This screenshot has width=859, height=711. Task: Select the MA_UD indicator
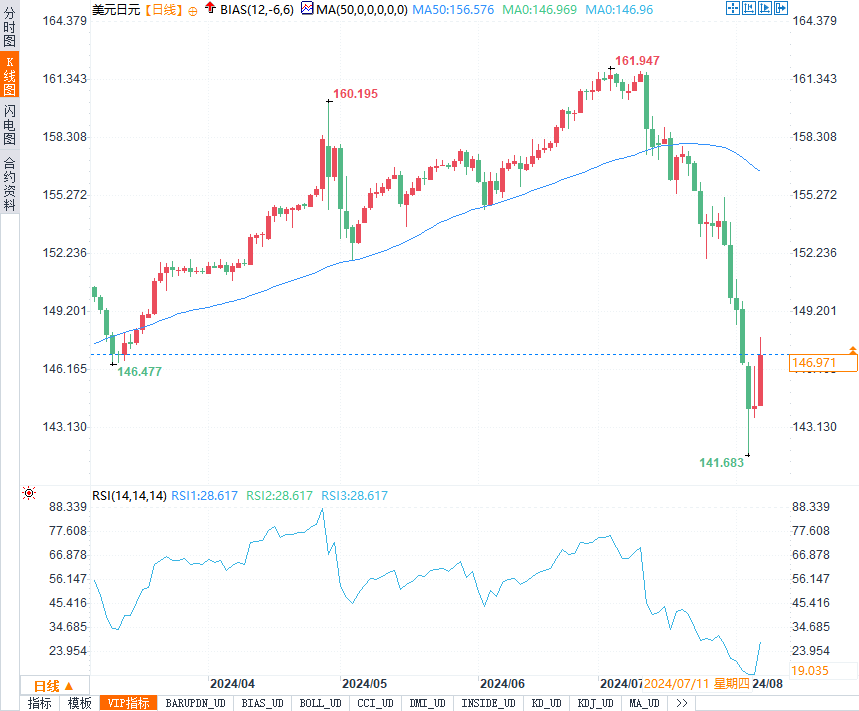(x=644, y=703)
